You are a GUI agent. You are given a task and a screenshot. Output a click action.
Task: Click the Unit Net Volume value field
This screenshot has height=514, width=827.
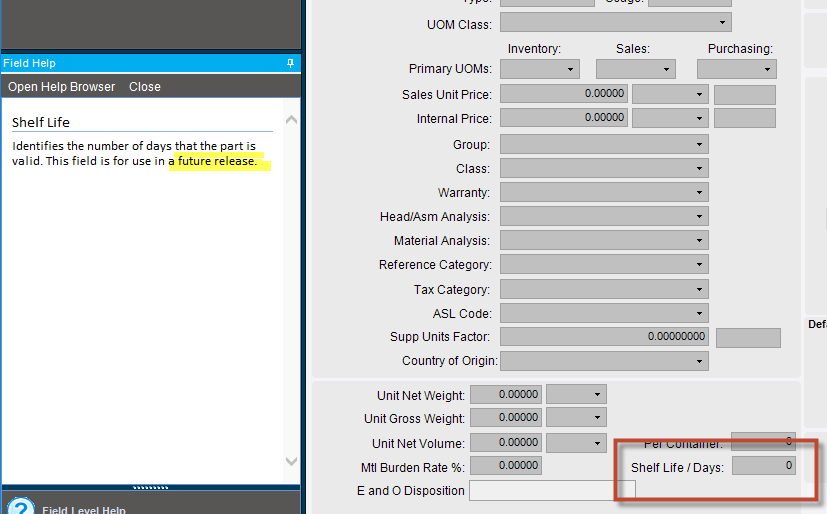pos(506,443)
